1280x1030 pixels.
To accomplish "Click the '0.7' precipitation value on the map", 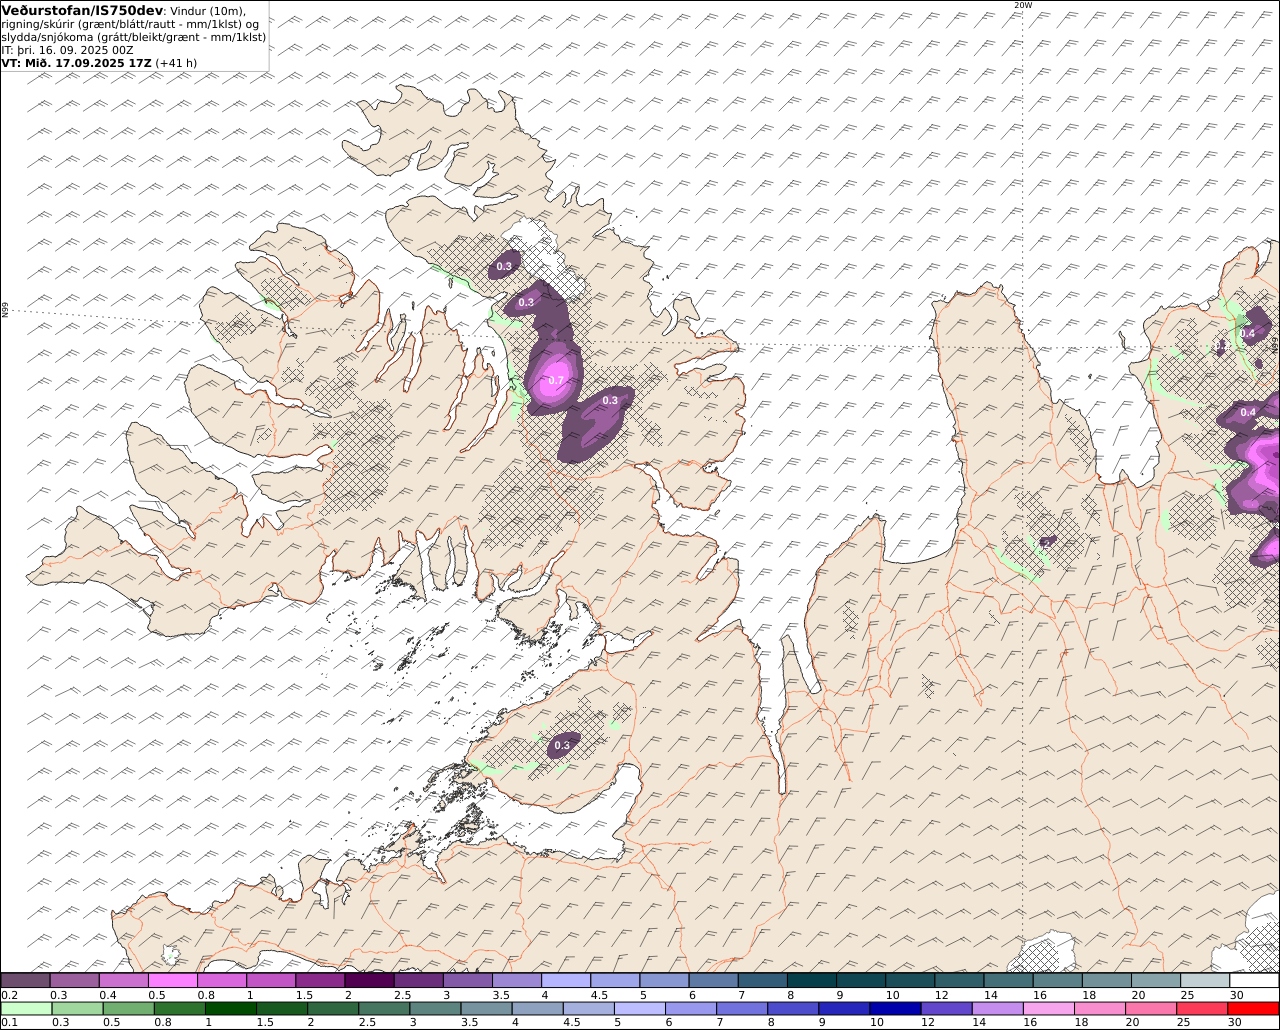I will coord(556,381).
